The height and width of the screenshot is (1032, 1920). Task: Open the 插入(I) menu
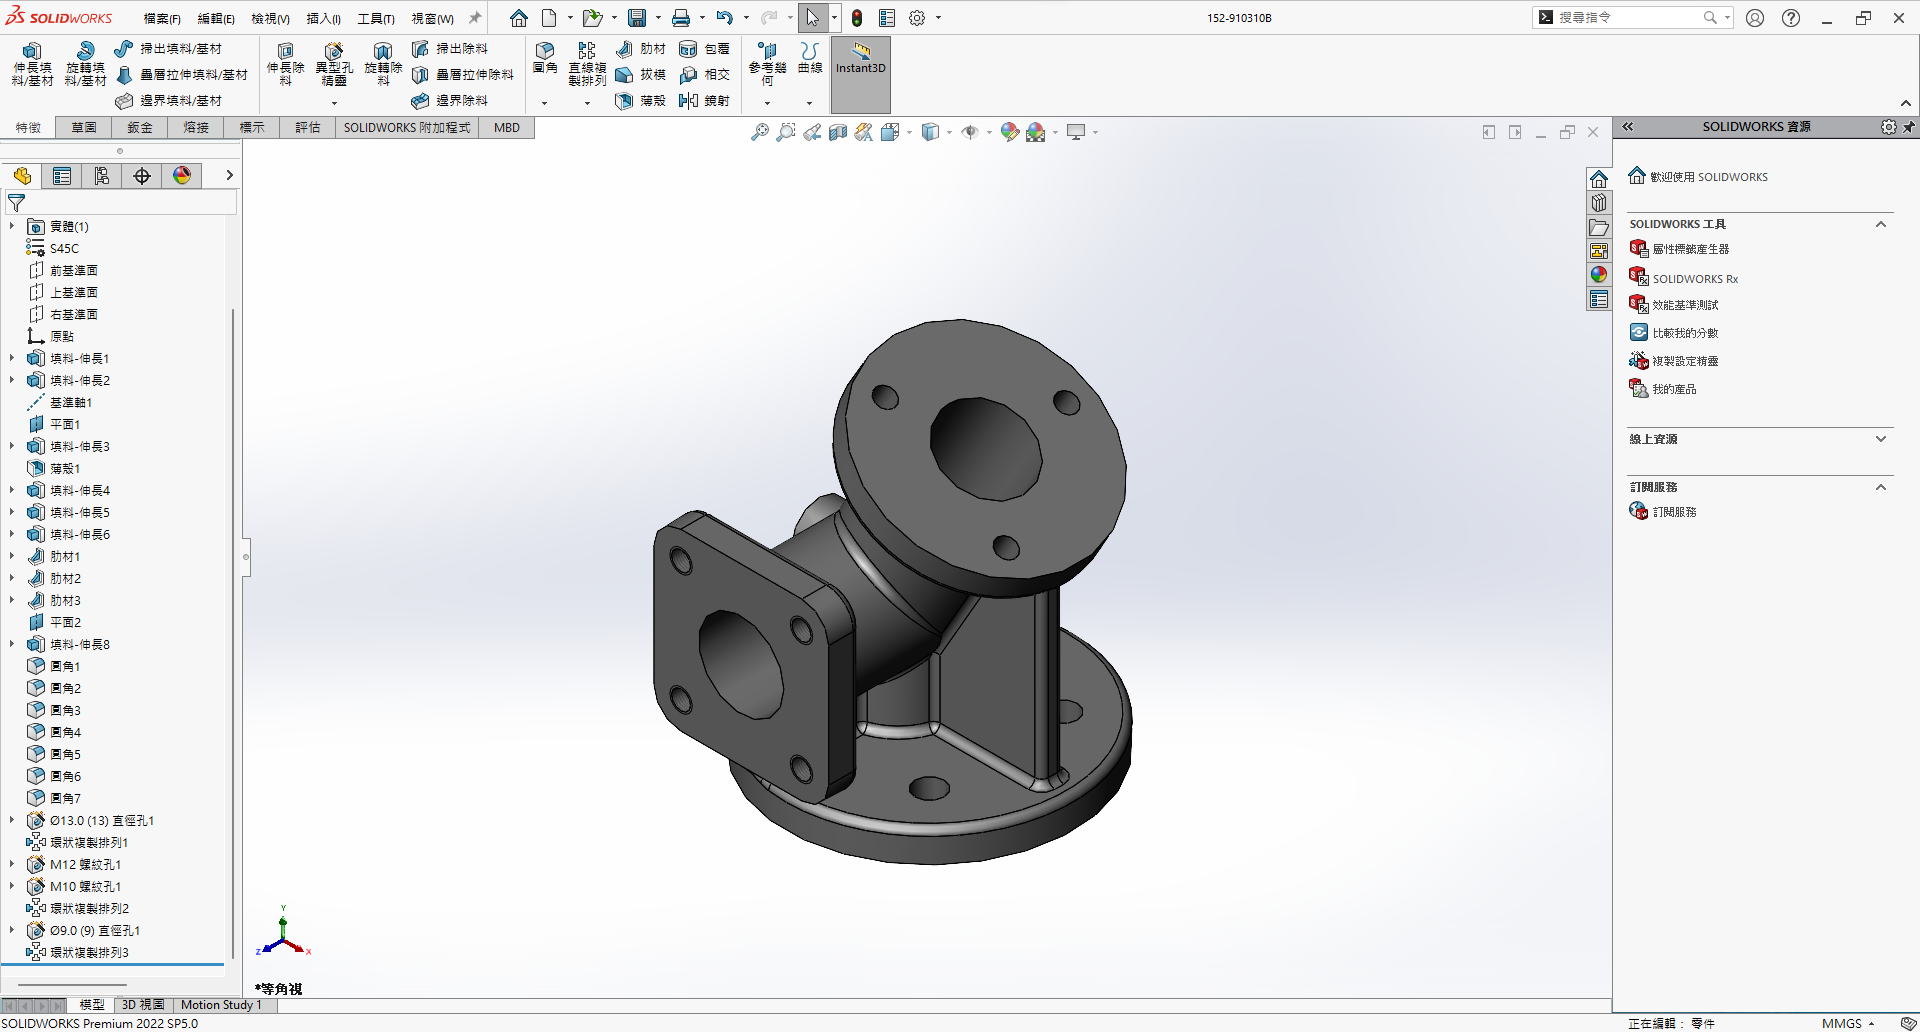click(x=323, y=19)
